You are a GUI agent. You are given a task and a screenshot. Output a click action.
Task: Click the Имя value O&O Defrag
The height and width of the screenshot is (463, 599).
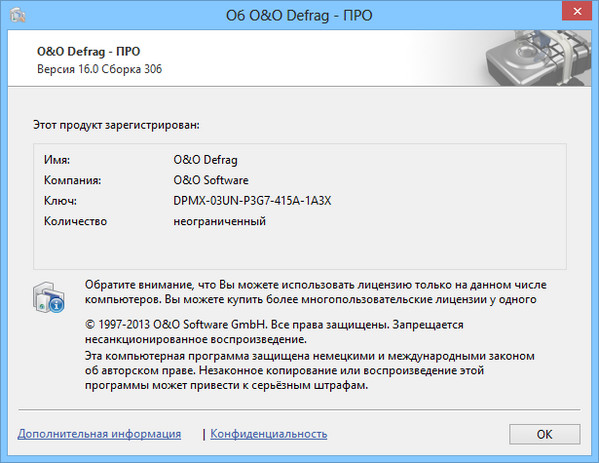click(206, 160)
